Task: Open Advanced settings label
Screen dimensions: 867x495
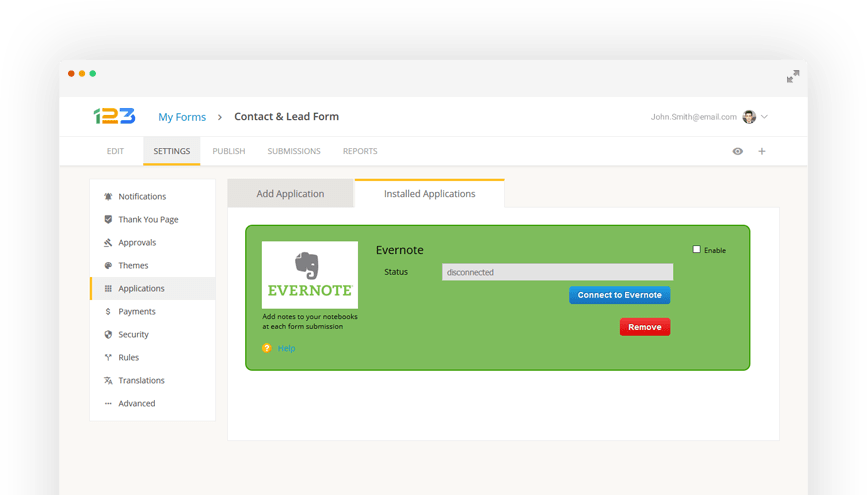Action: click(x=137, y=403)
